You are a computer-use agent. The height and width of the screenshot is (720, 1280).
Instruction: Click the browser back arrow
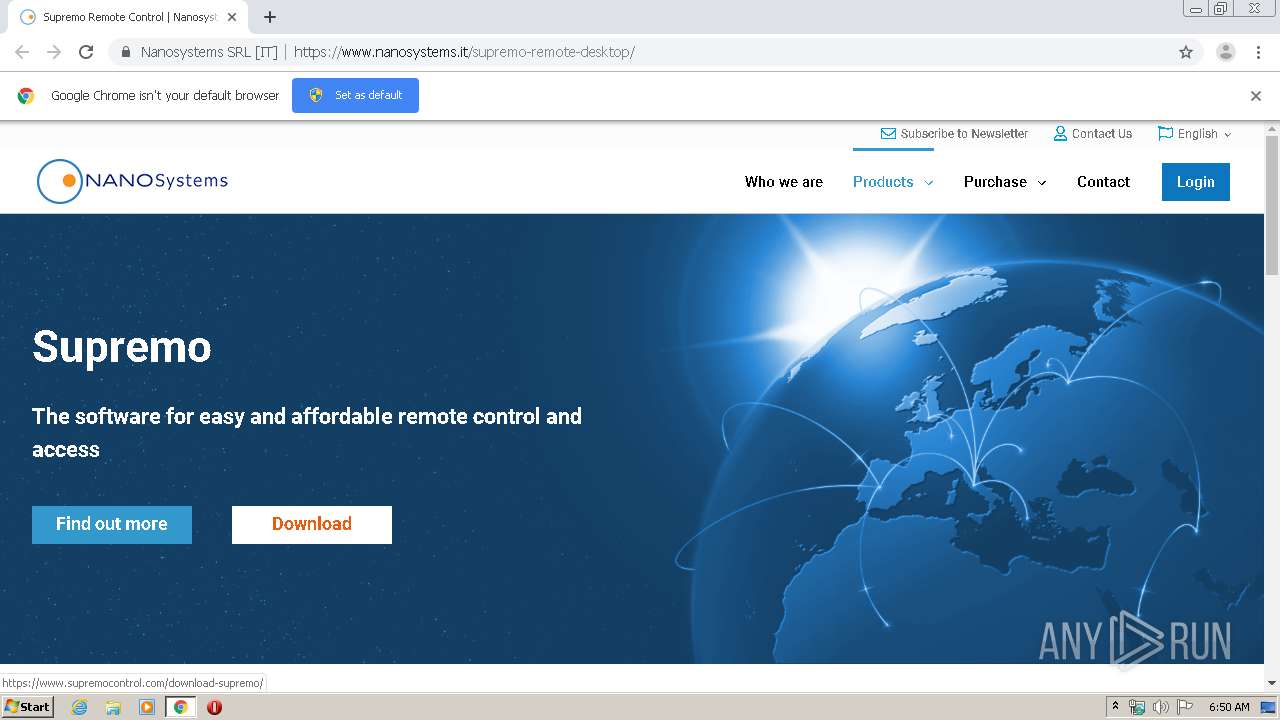(22, 52)
